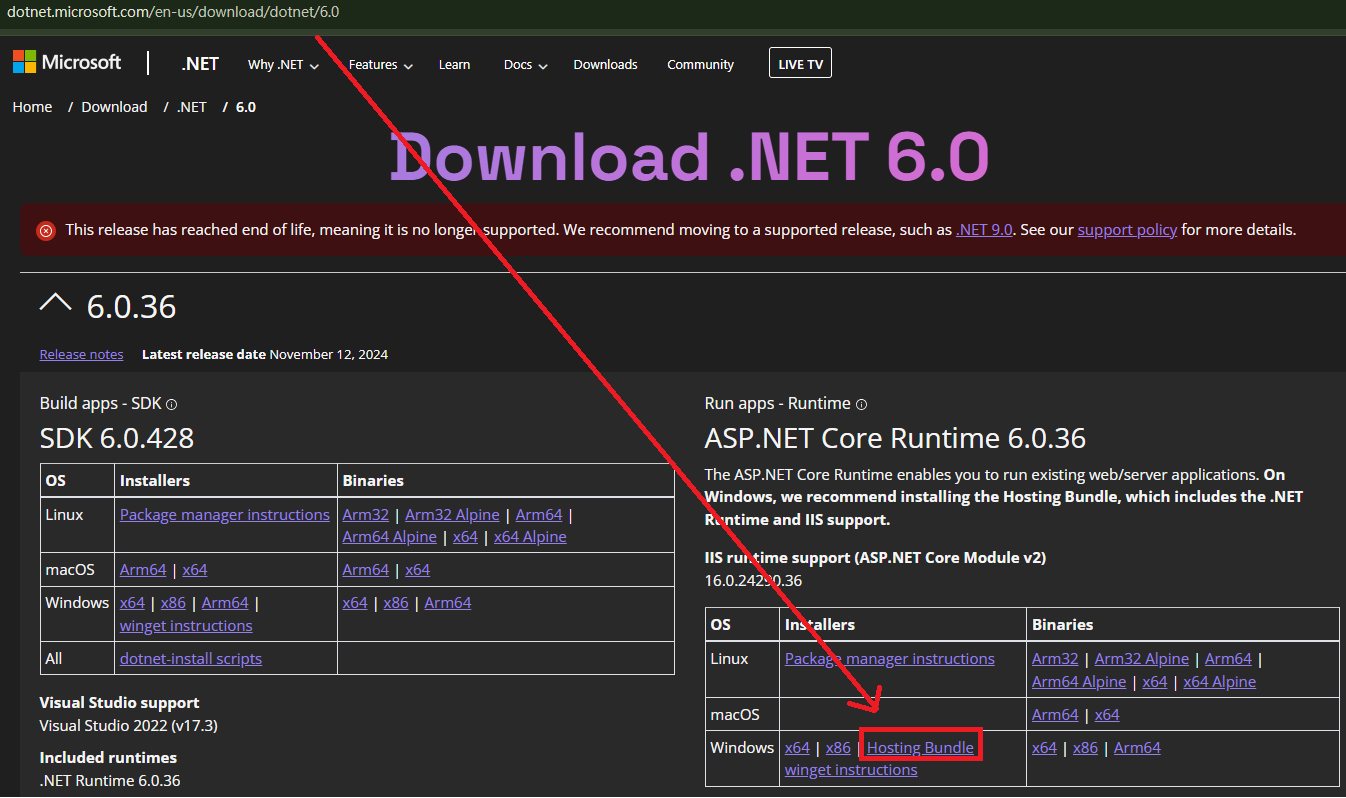Screen dimensions: 1346x798
Task: Download Runtime macOS x64 binary
Action: [1107, 715]
